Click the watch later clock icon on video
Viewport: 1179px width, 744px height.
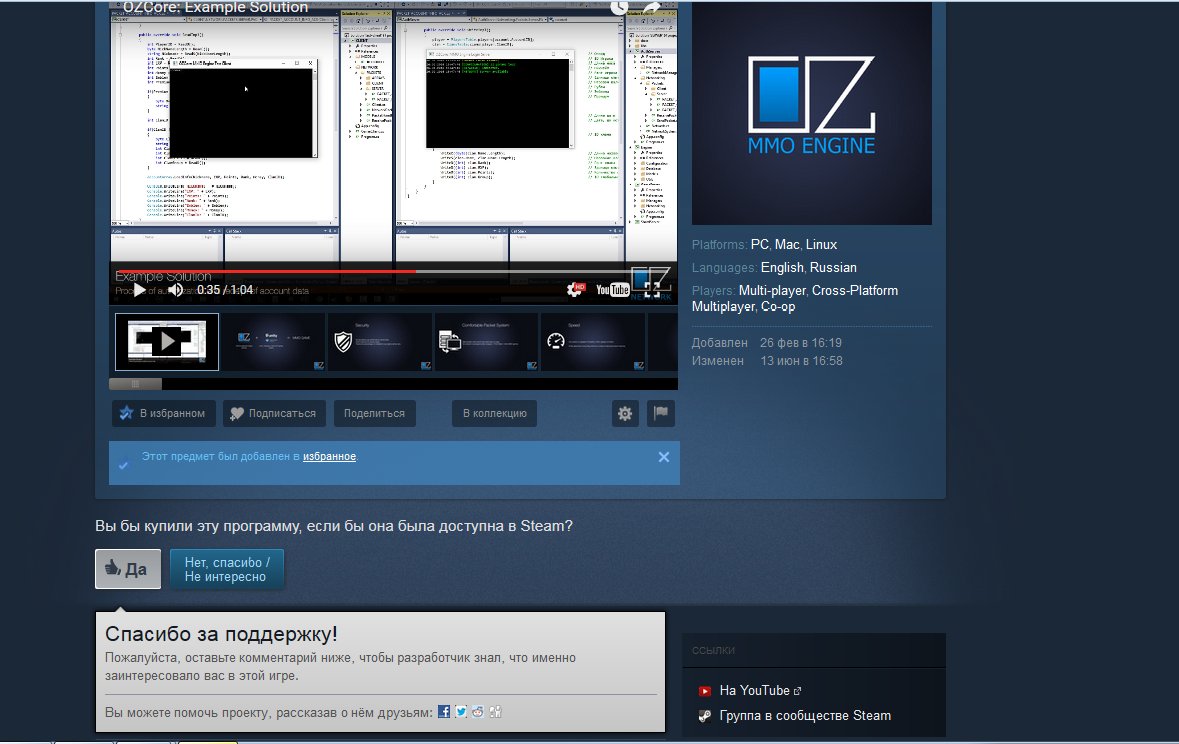pos(619,8)
